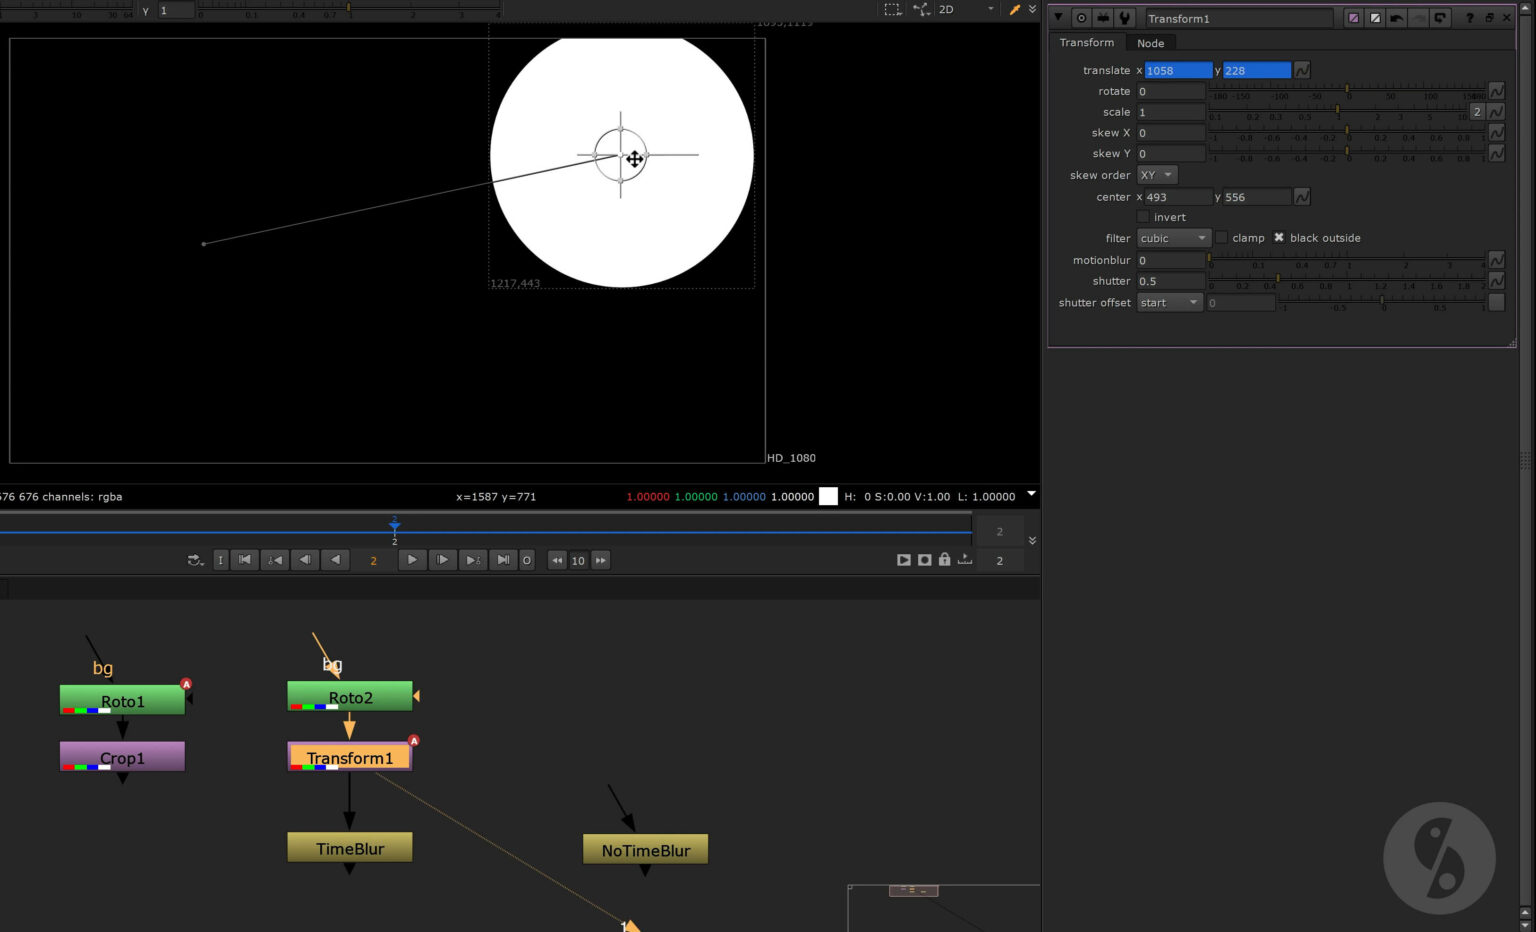Image resolution: width=1536 pixels, height=932 pixels.
Task: Click the question mark help icon in properties panel
Action: 1470,18
